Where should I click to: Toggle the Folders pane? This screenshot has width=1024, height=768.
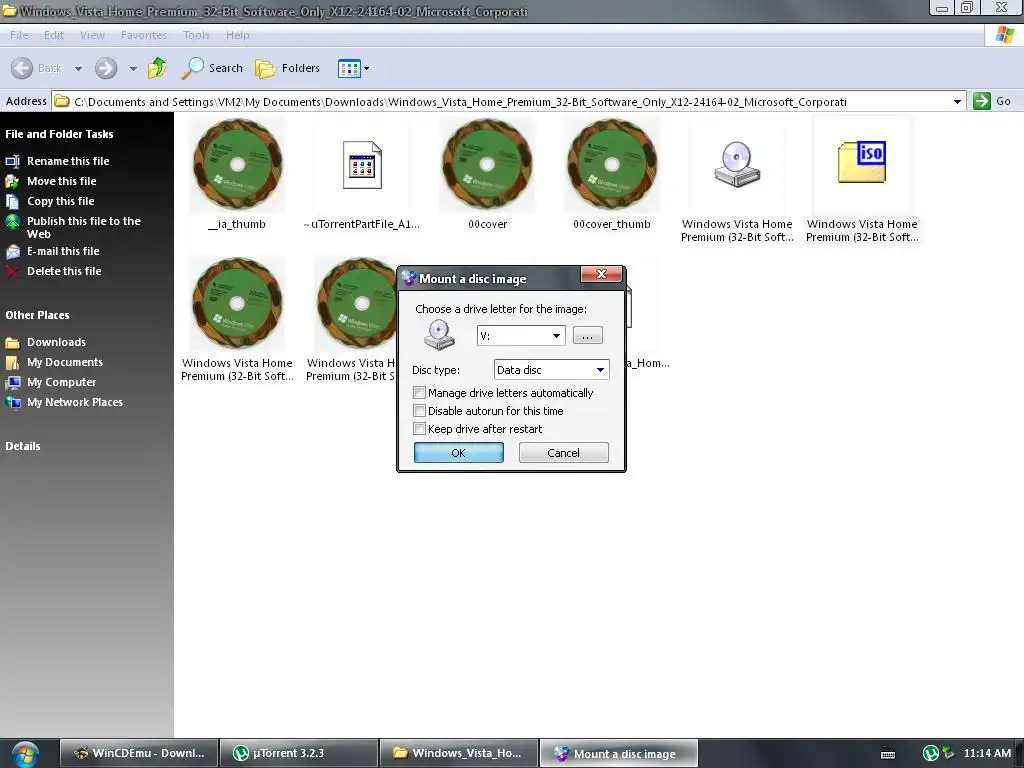coord(287,68)
